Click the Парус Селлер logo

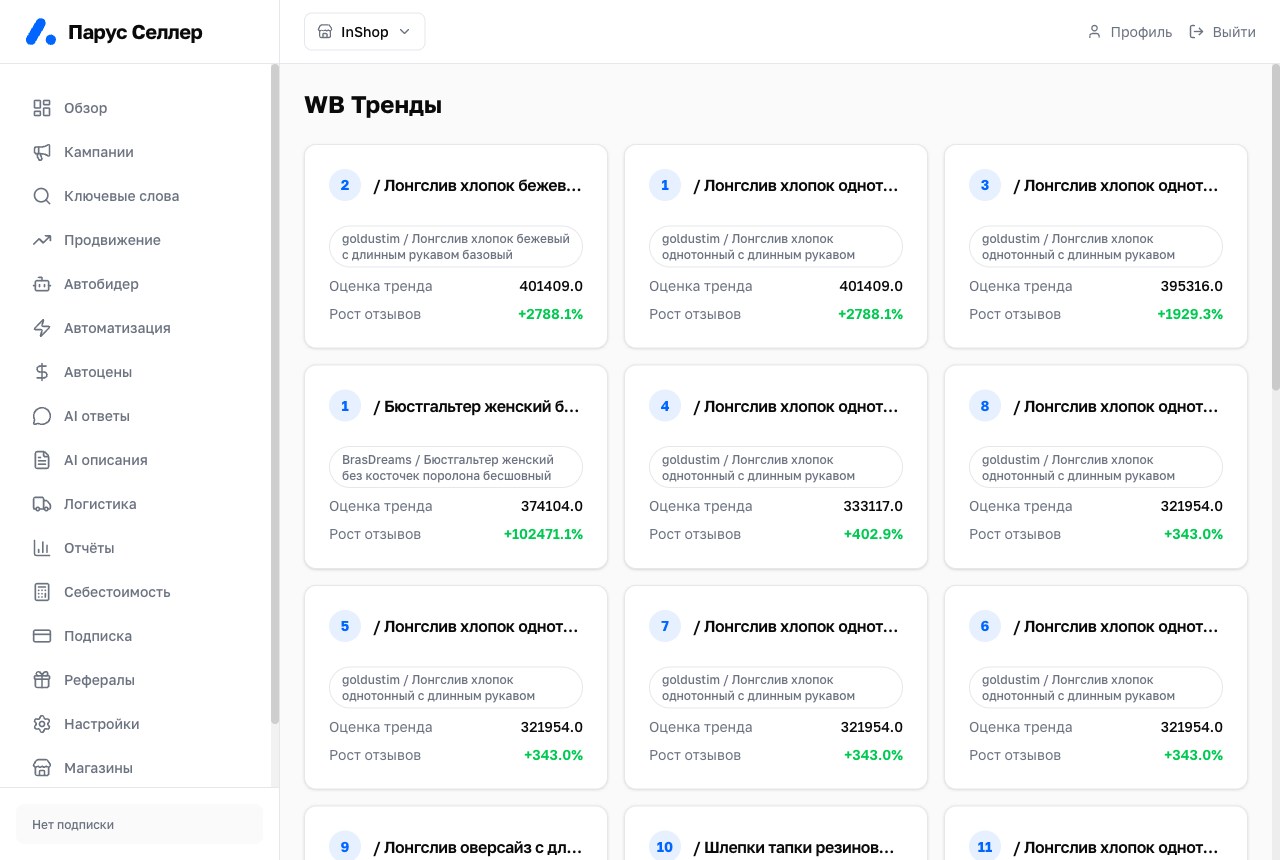(x=114, y=32)
